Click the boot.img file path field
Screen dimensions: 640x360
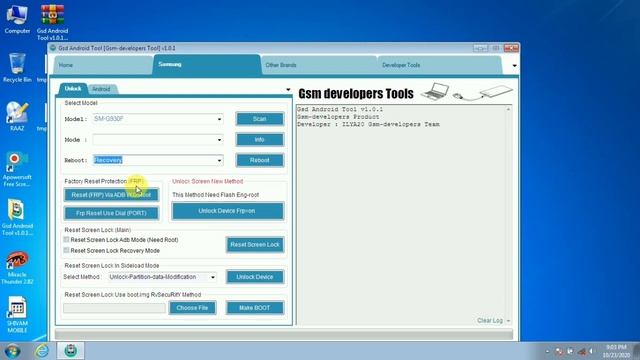(114, 308)
